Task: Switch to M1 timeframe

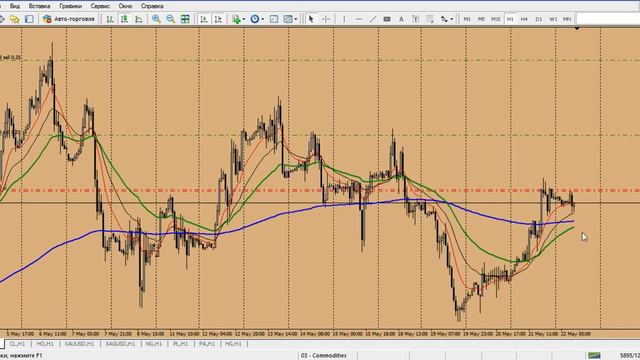Action: [467, 19]
